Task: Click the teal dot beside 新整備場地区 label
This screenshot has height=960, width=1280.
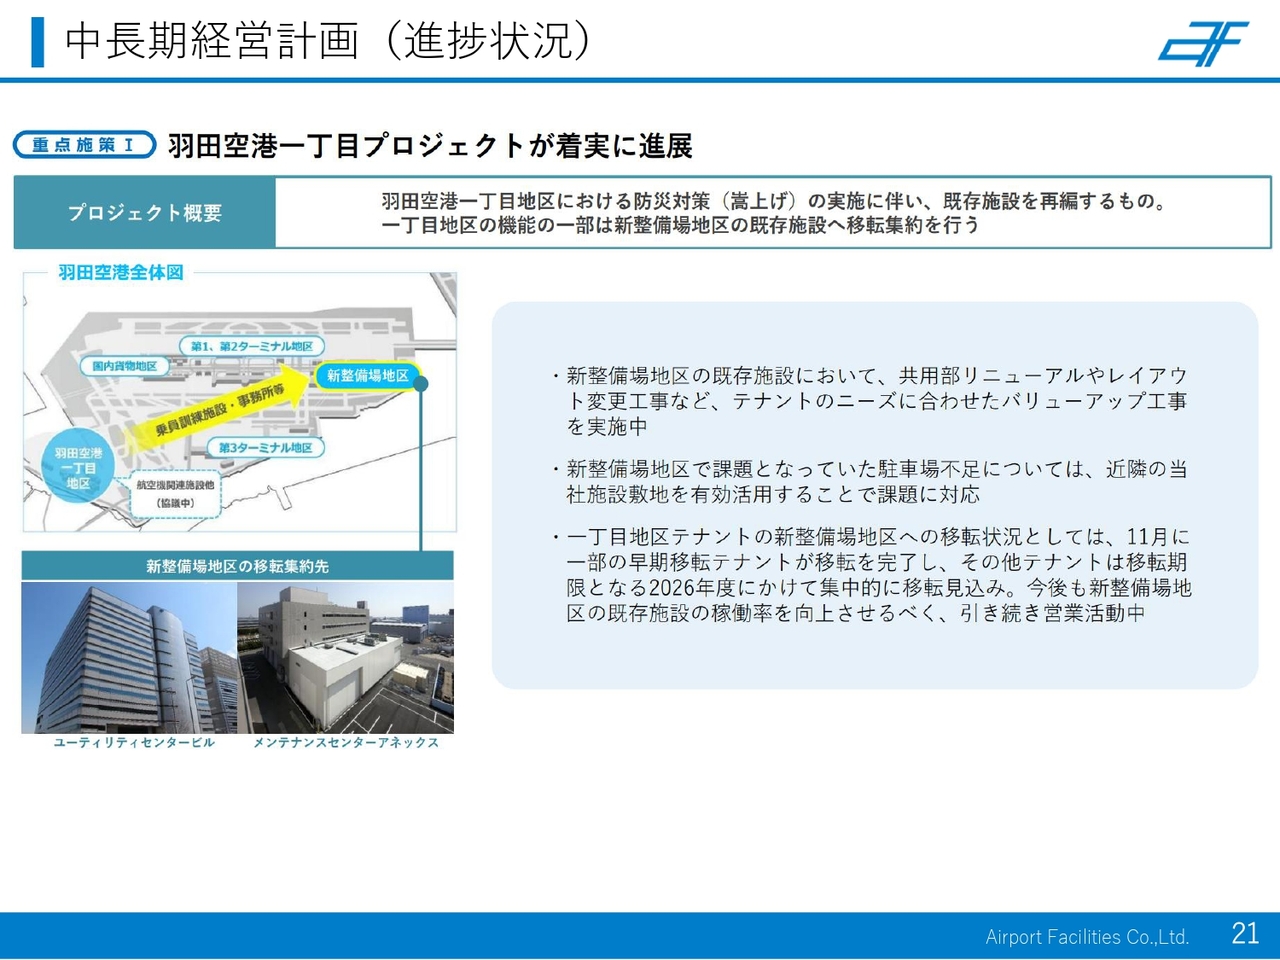Action: coord(421,383)
